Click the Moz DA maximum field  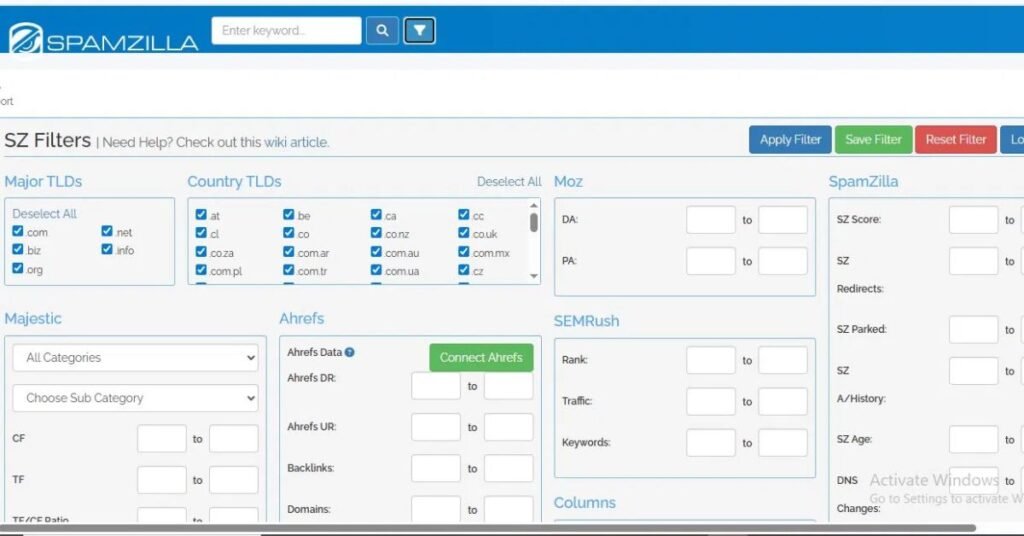pos(783,220)
